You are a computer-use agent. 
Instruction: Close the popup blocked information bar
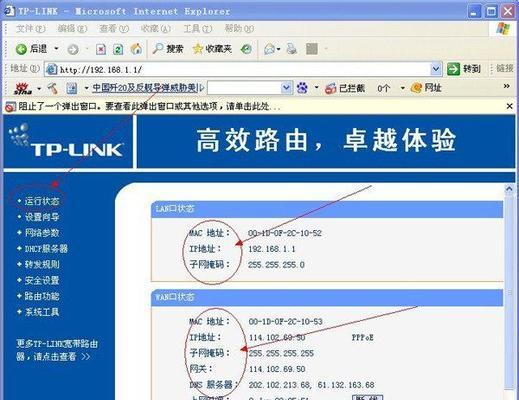tap(509, 106)
